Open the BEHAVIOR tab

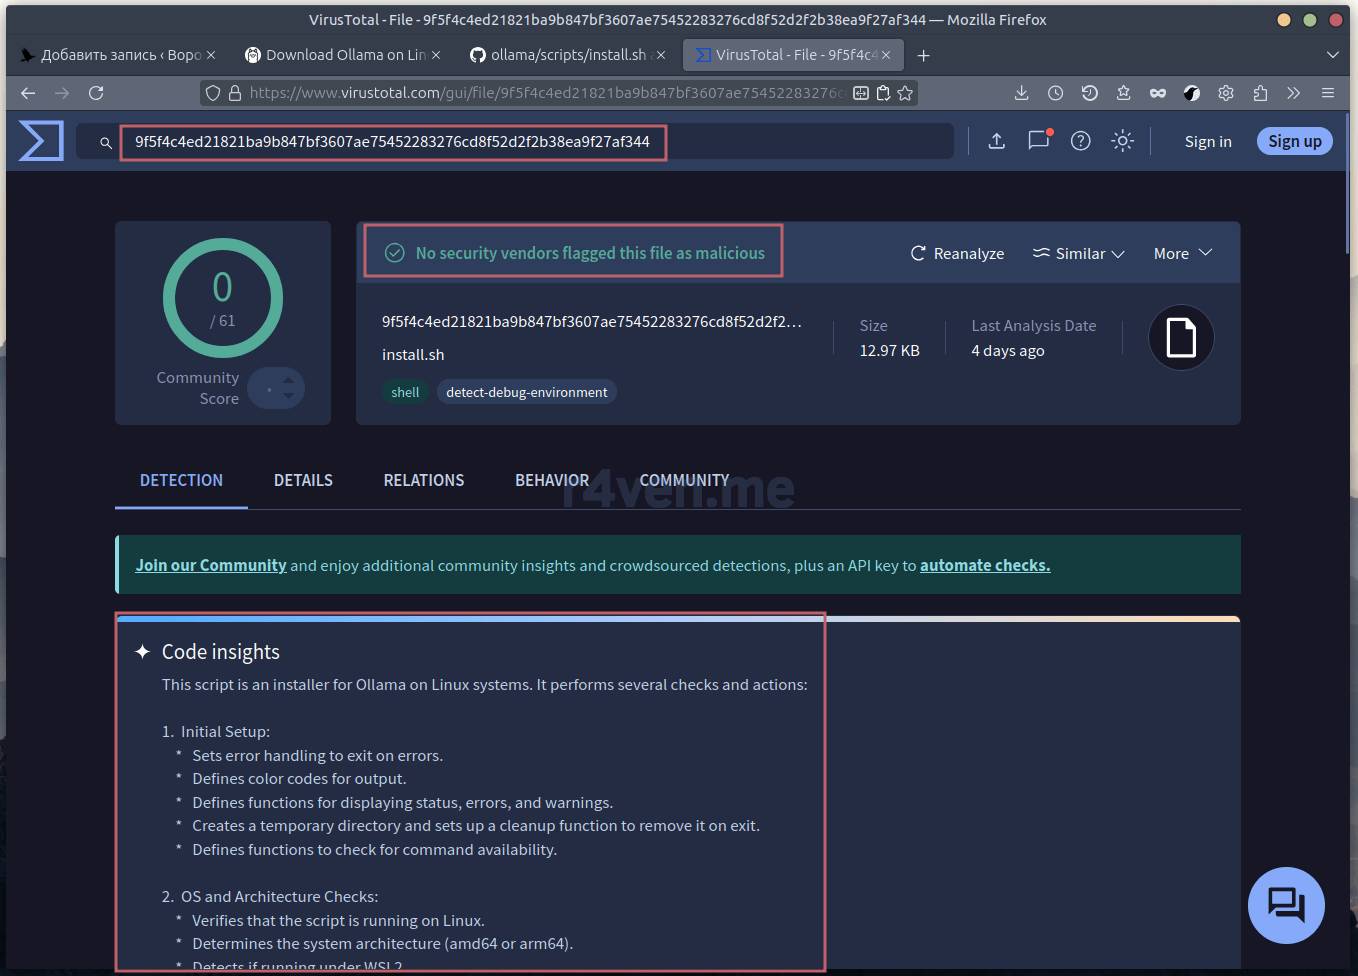tap(552, 480)
